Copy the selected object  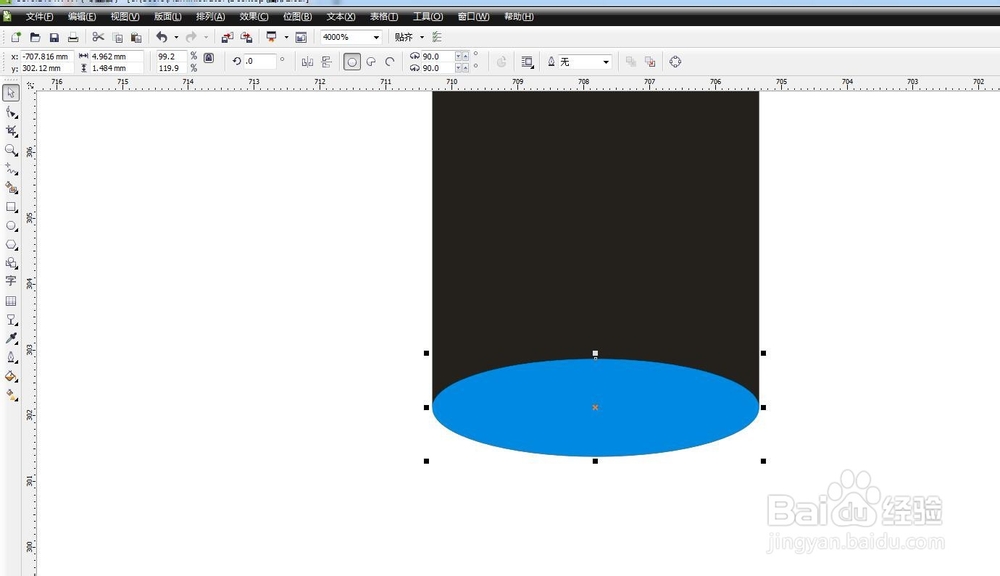click(x=117, y=37)
